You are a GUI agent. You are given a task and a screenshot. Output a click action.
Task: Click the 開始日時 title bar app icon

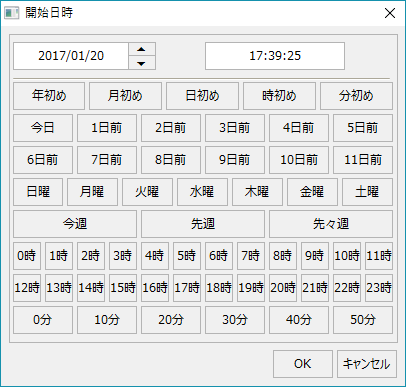12,13
